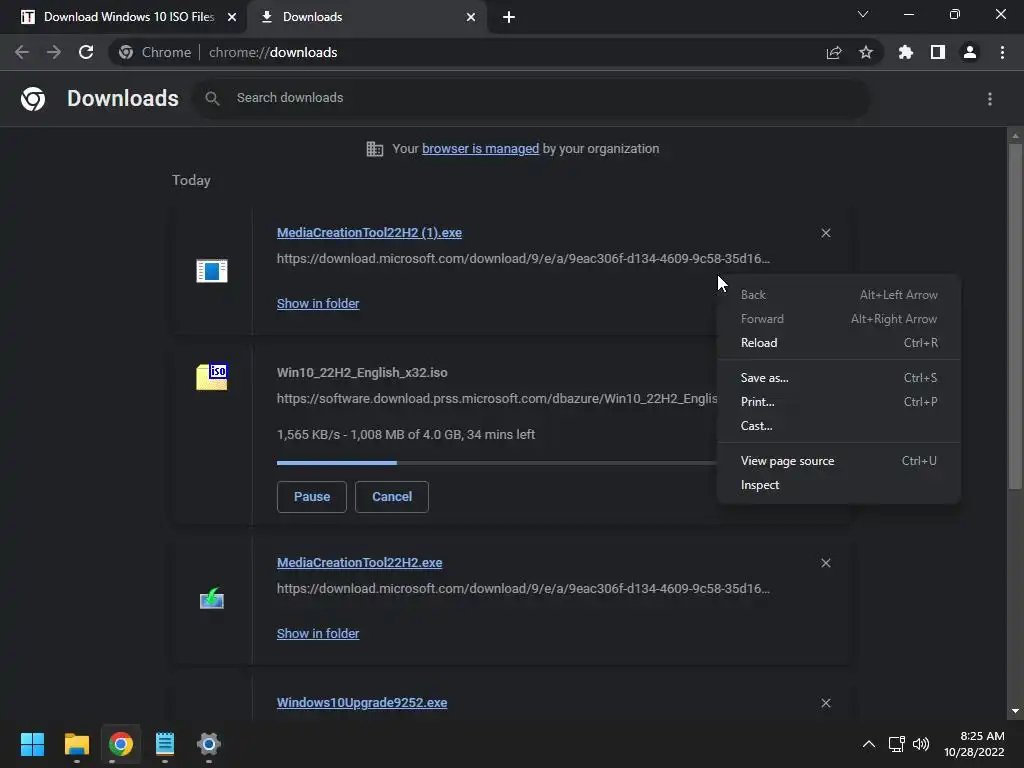This screenshot has height=768, width=1024.
Task: Open the Windows10Upgrade9252.exe link
Action: pyautogui.click(x=362, y=703)
